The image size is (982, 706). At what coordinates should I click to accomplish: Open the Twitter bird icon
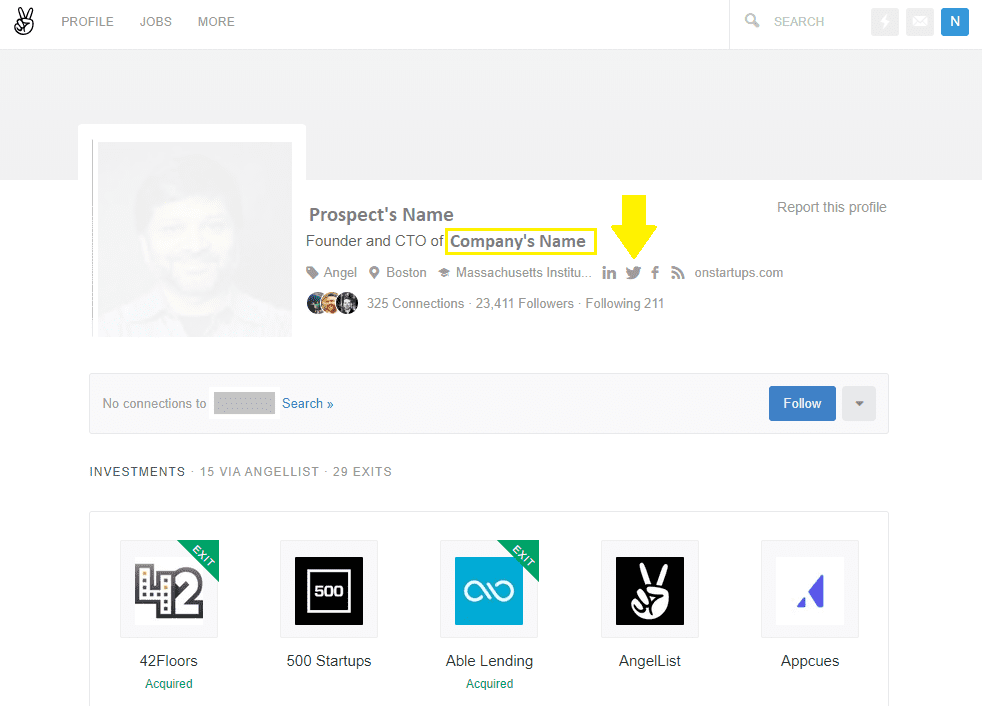[633, 273]
